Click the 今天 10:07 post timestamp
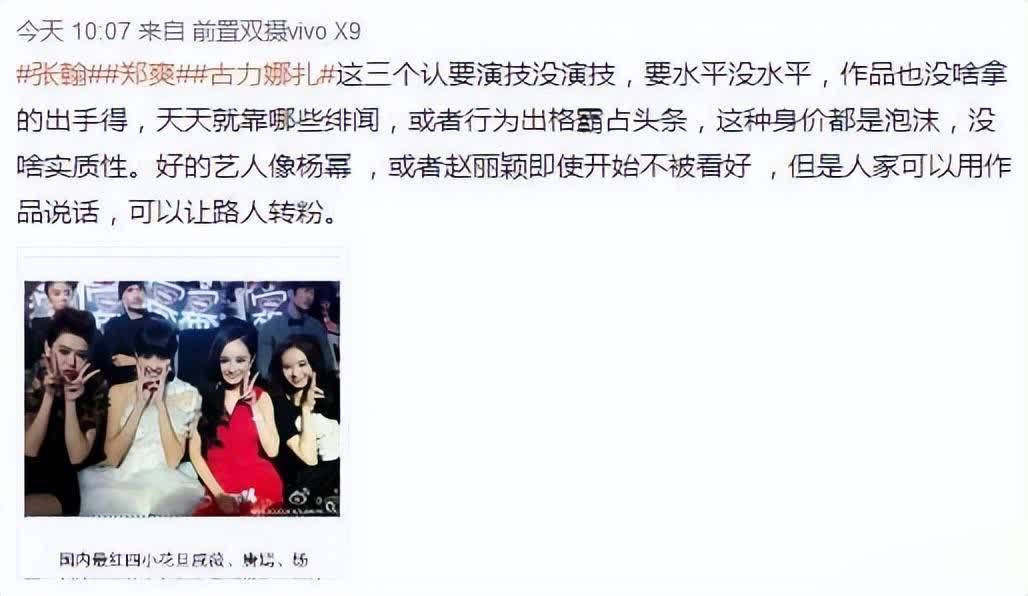 point(73,31)
